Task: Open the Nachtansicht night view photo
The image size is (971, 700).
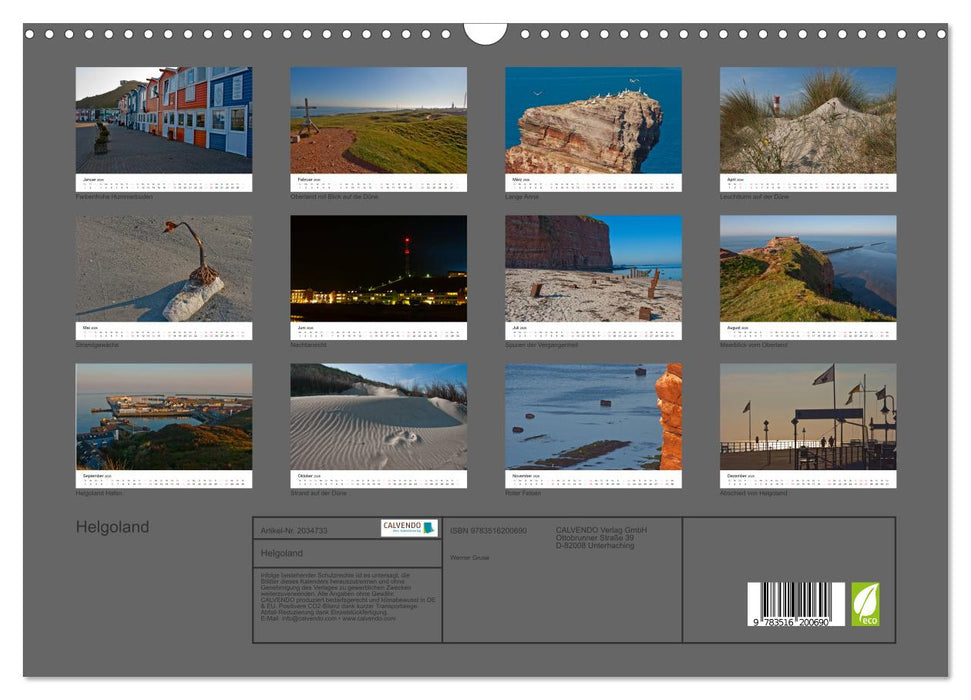Action: pos(378,268)
